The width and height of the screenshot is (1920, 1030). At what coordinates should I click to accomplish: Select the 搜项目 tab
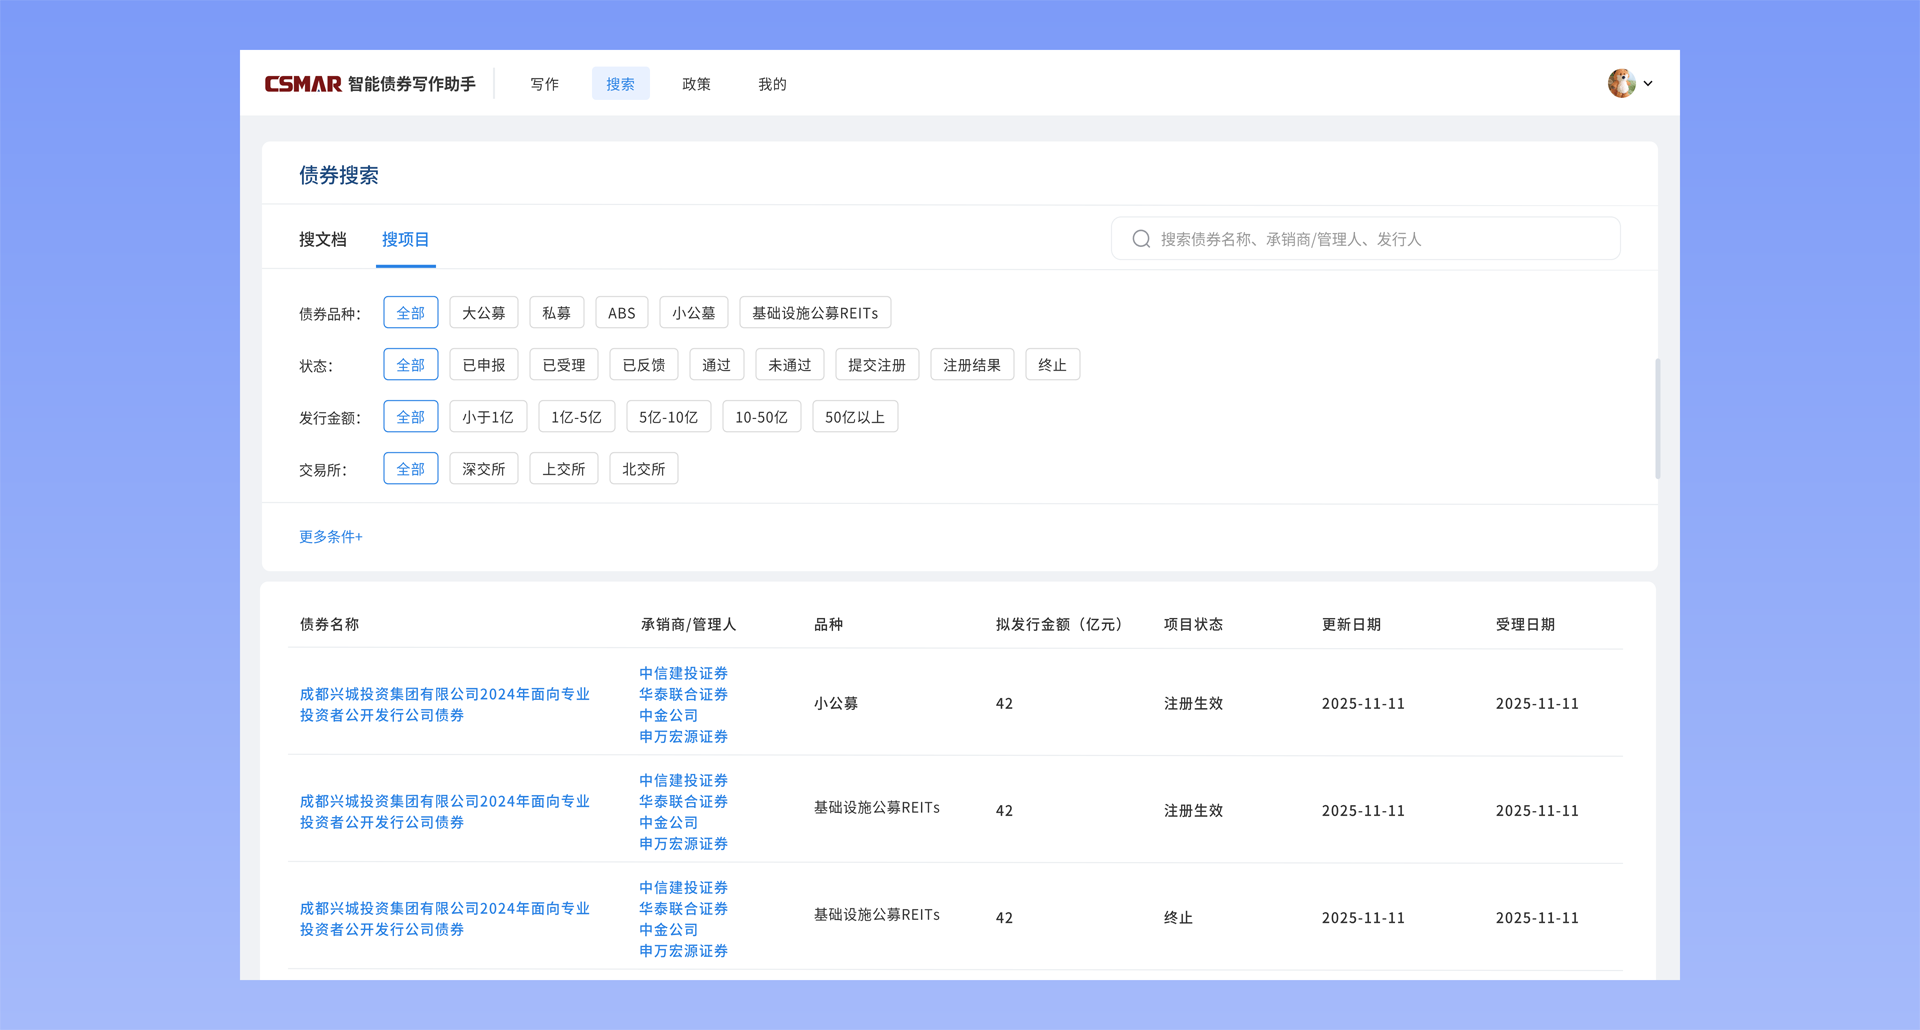405,239
